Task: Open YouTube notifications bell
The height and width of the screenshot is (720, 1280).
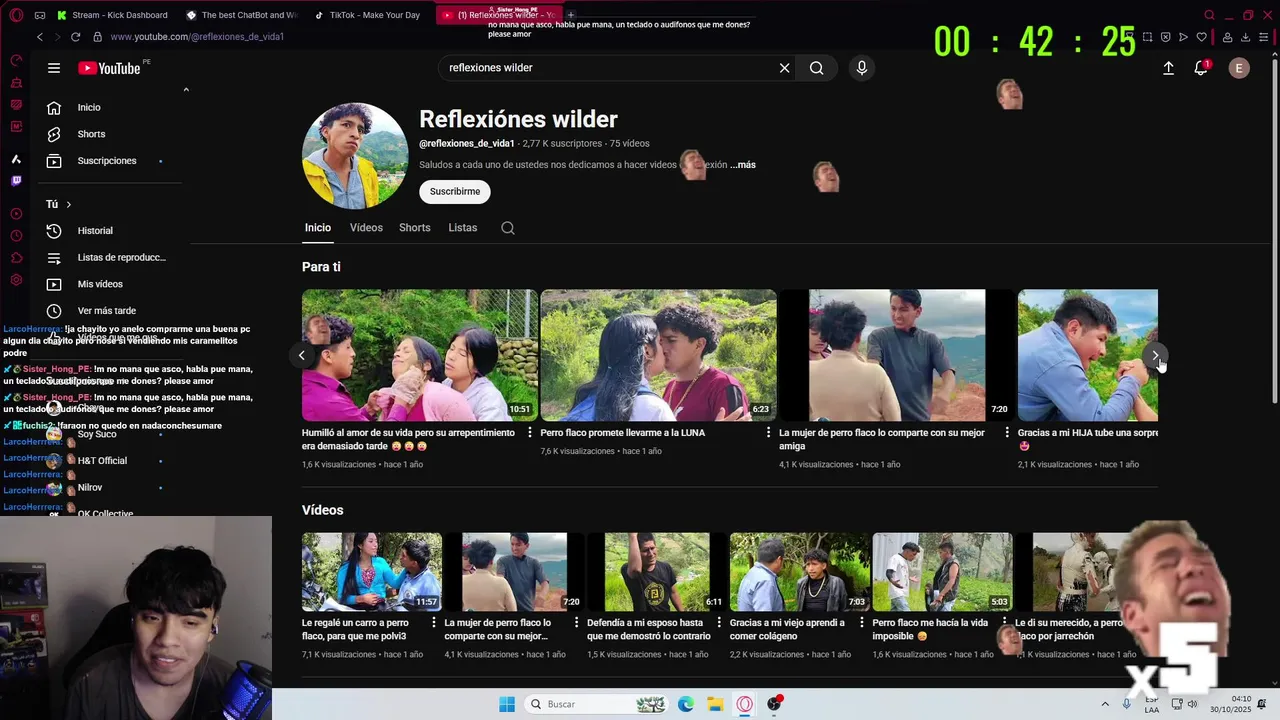Action: click(x=1201, y=68)
